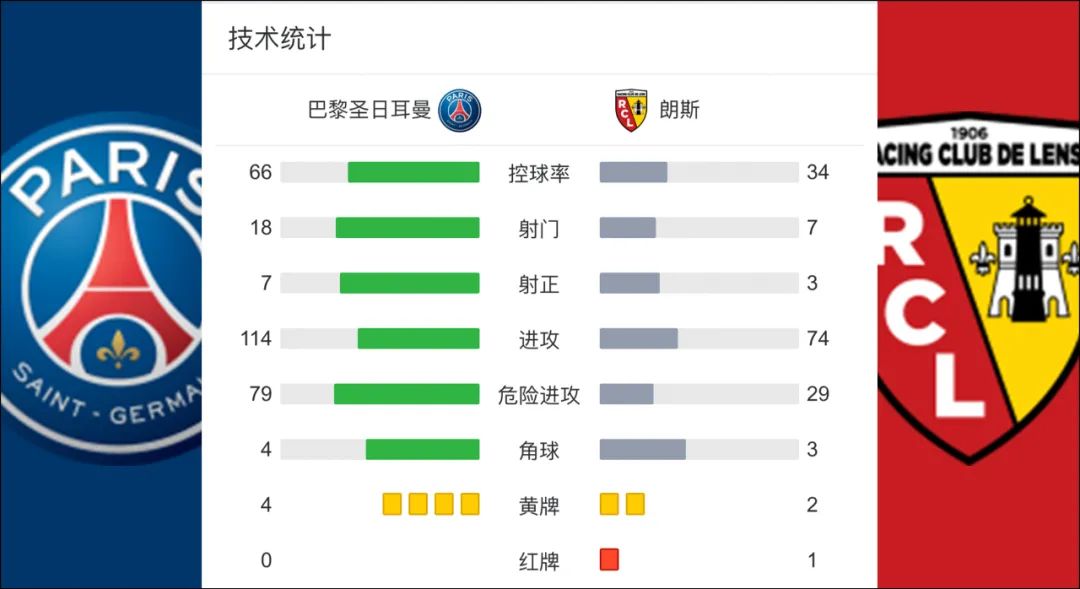The width and height of the screenshot is (1080, 589).
Task: Click the second Lens yellow card icon
Action: click(635, 504)
